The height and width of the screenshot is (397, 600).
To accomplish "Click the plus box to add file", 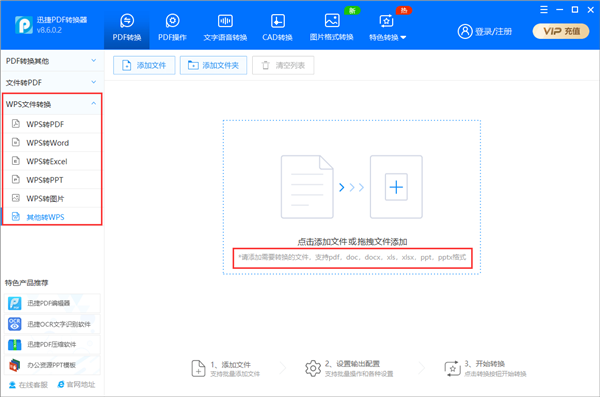I will (396, 187).
